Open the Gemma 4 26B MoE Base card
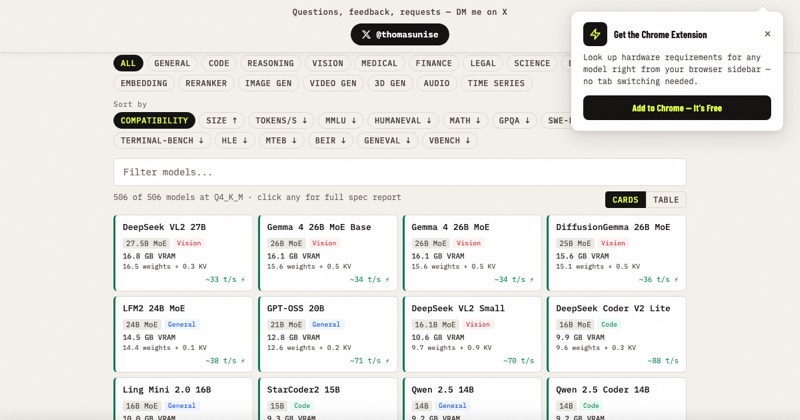 pos(328,253)
